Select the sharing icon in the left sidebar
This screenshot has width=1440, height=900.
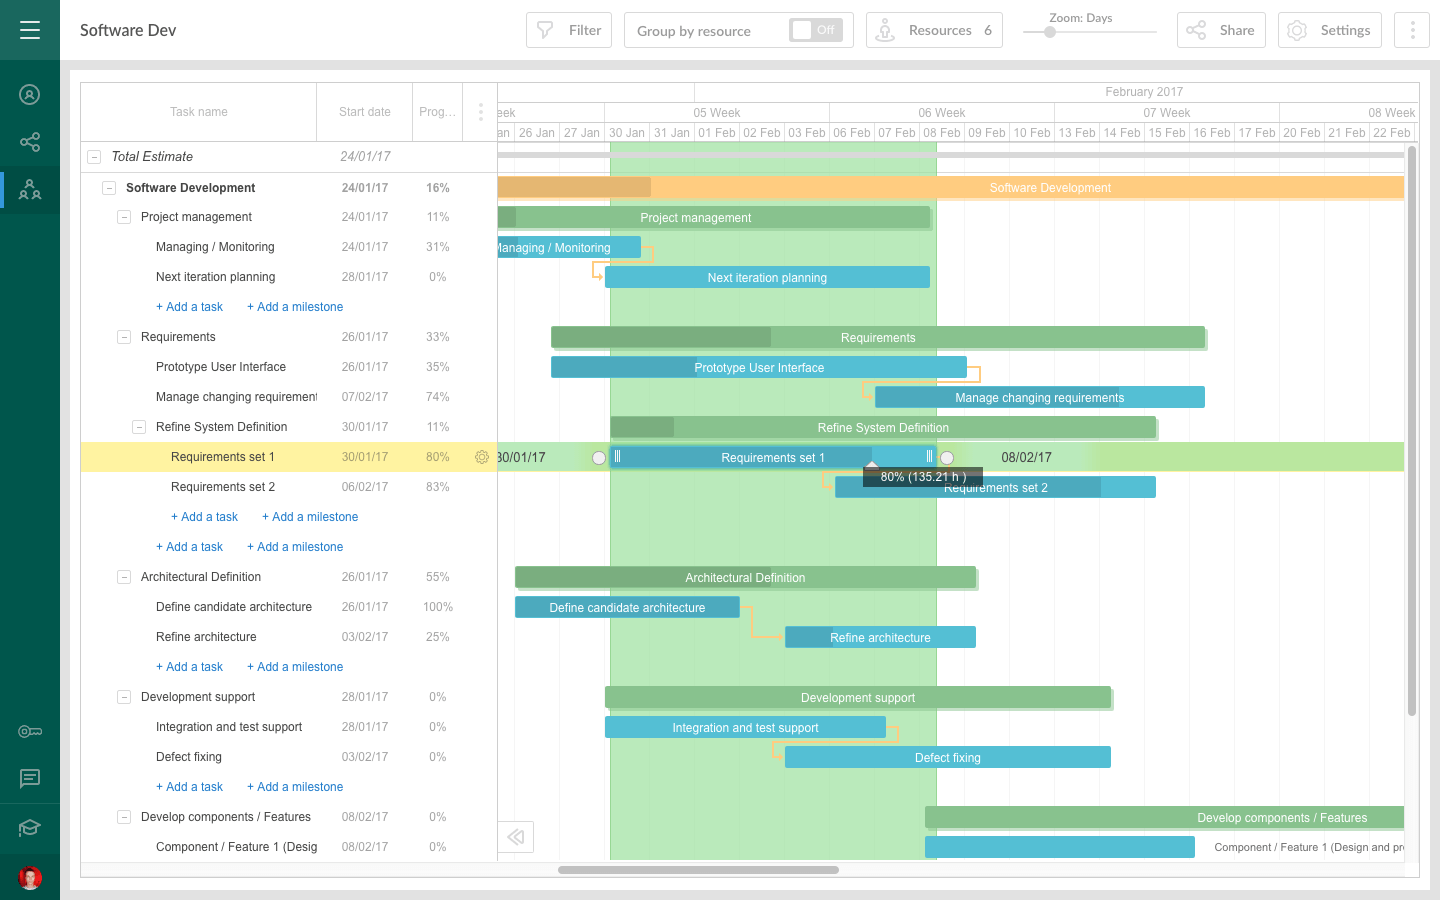point(29,142)
